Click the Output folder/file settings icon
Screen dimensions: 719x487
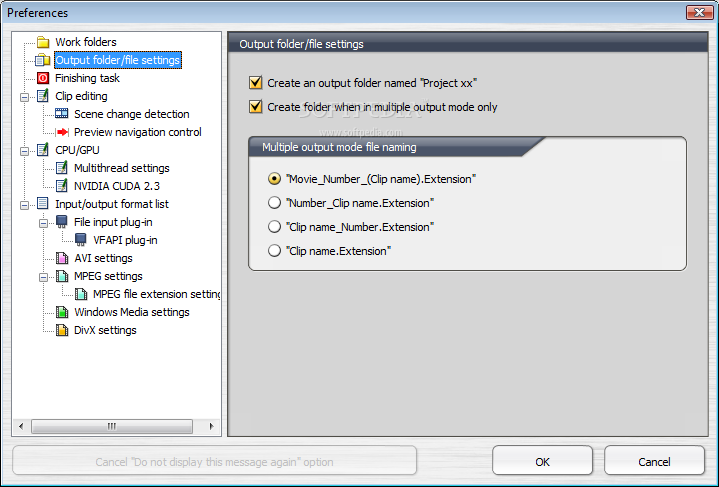(43, 60)
